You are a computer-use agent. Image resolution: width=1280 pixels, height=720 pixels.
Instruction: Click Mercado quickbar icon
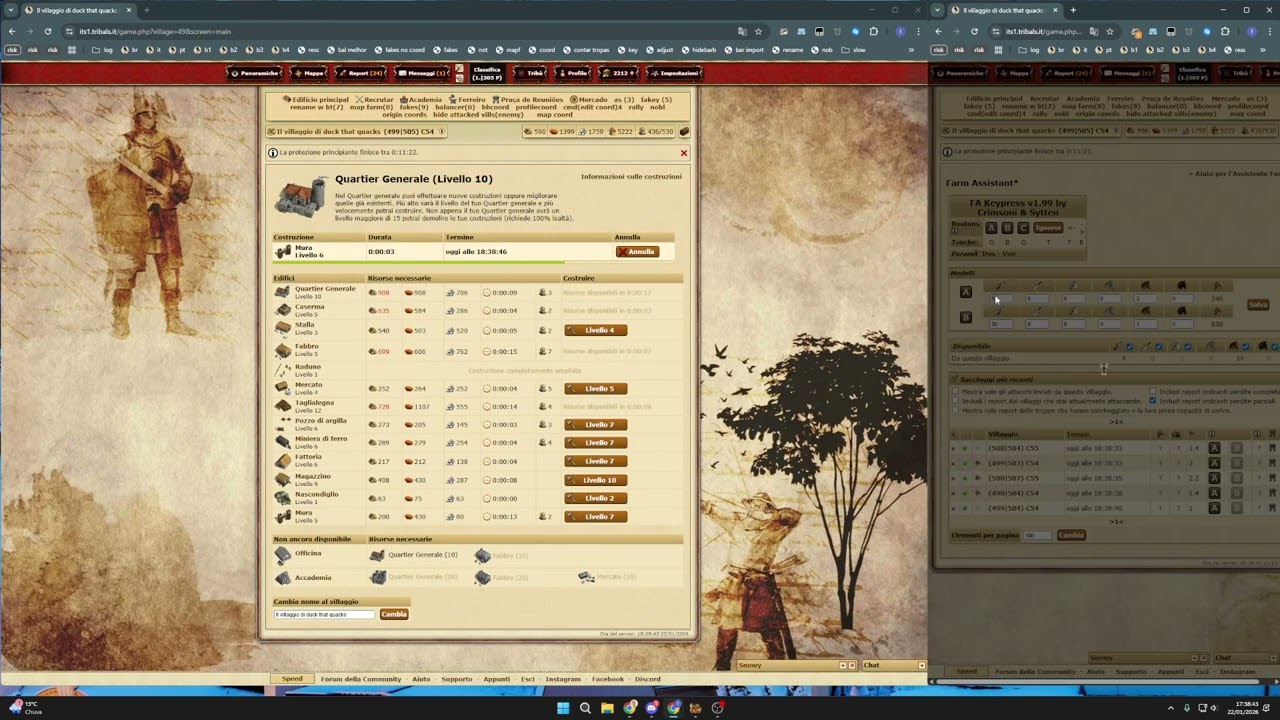(574, 100)
